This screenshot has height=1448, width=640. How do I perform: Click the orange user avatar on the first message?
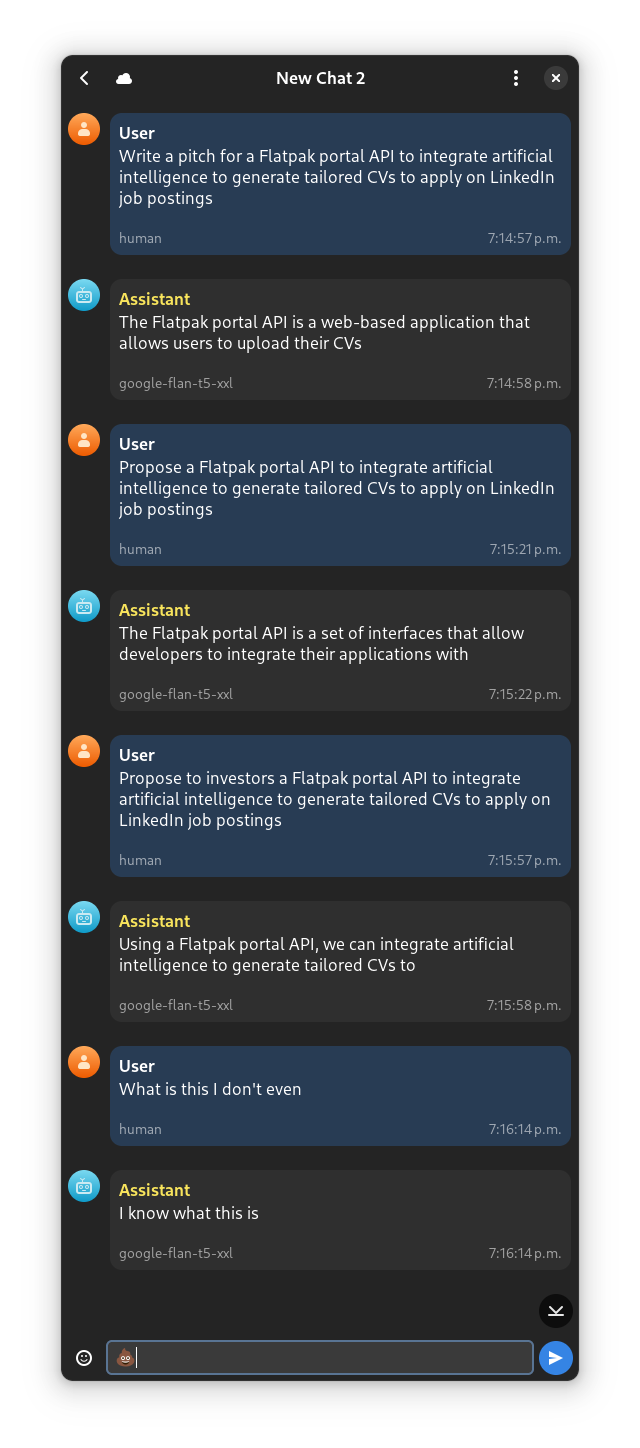[84, 129]
